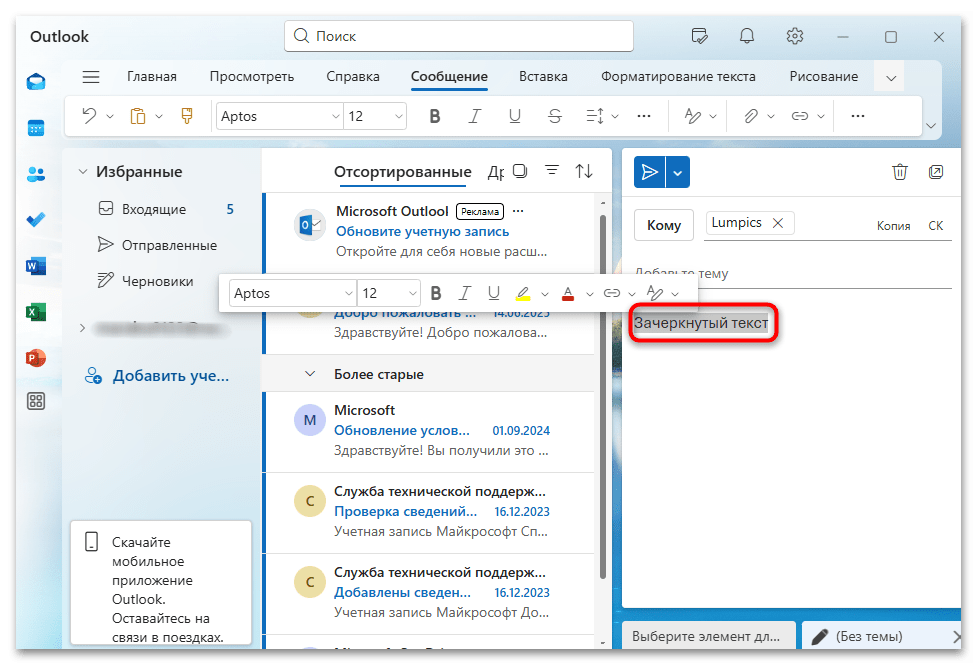Launch Word from the sidebar

pyautogui.click(x=36, y=266)
